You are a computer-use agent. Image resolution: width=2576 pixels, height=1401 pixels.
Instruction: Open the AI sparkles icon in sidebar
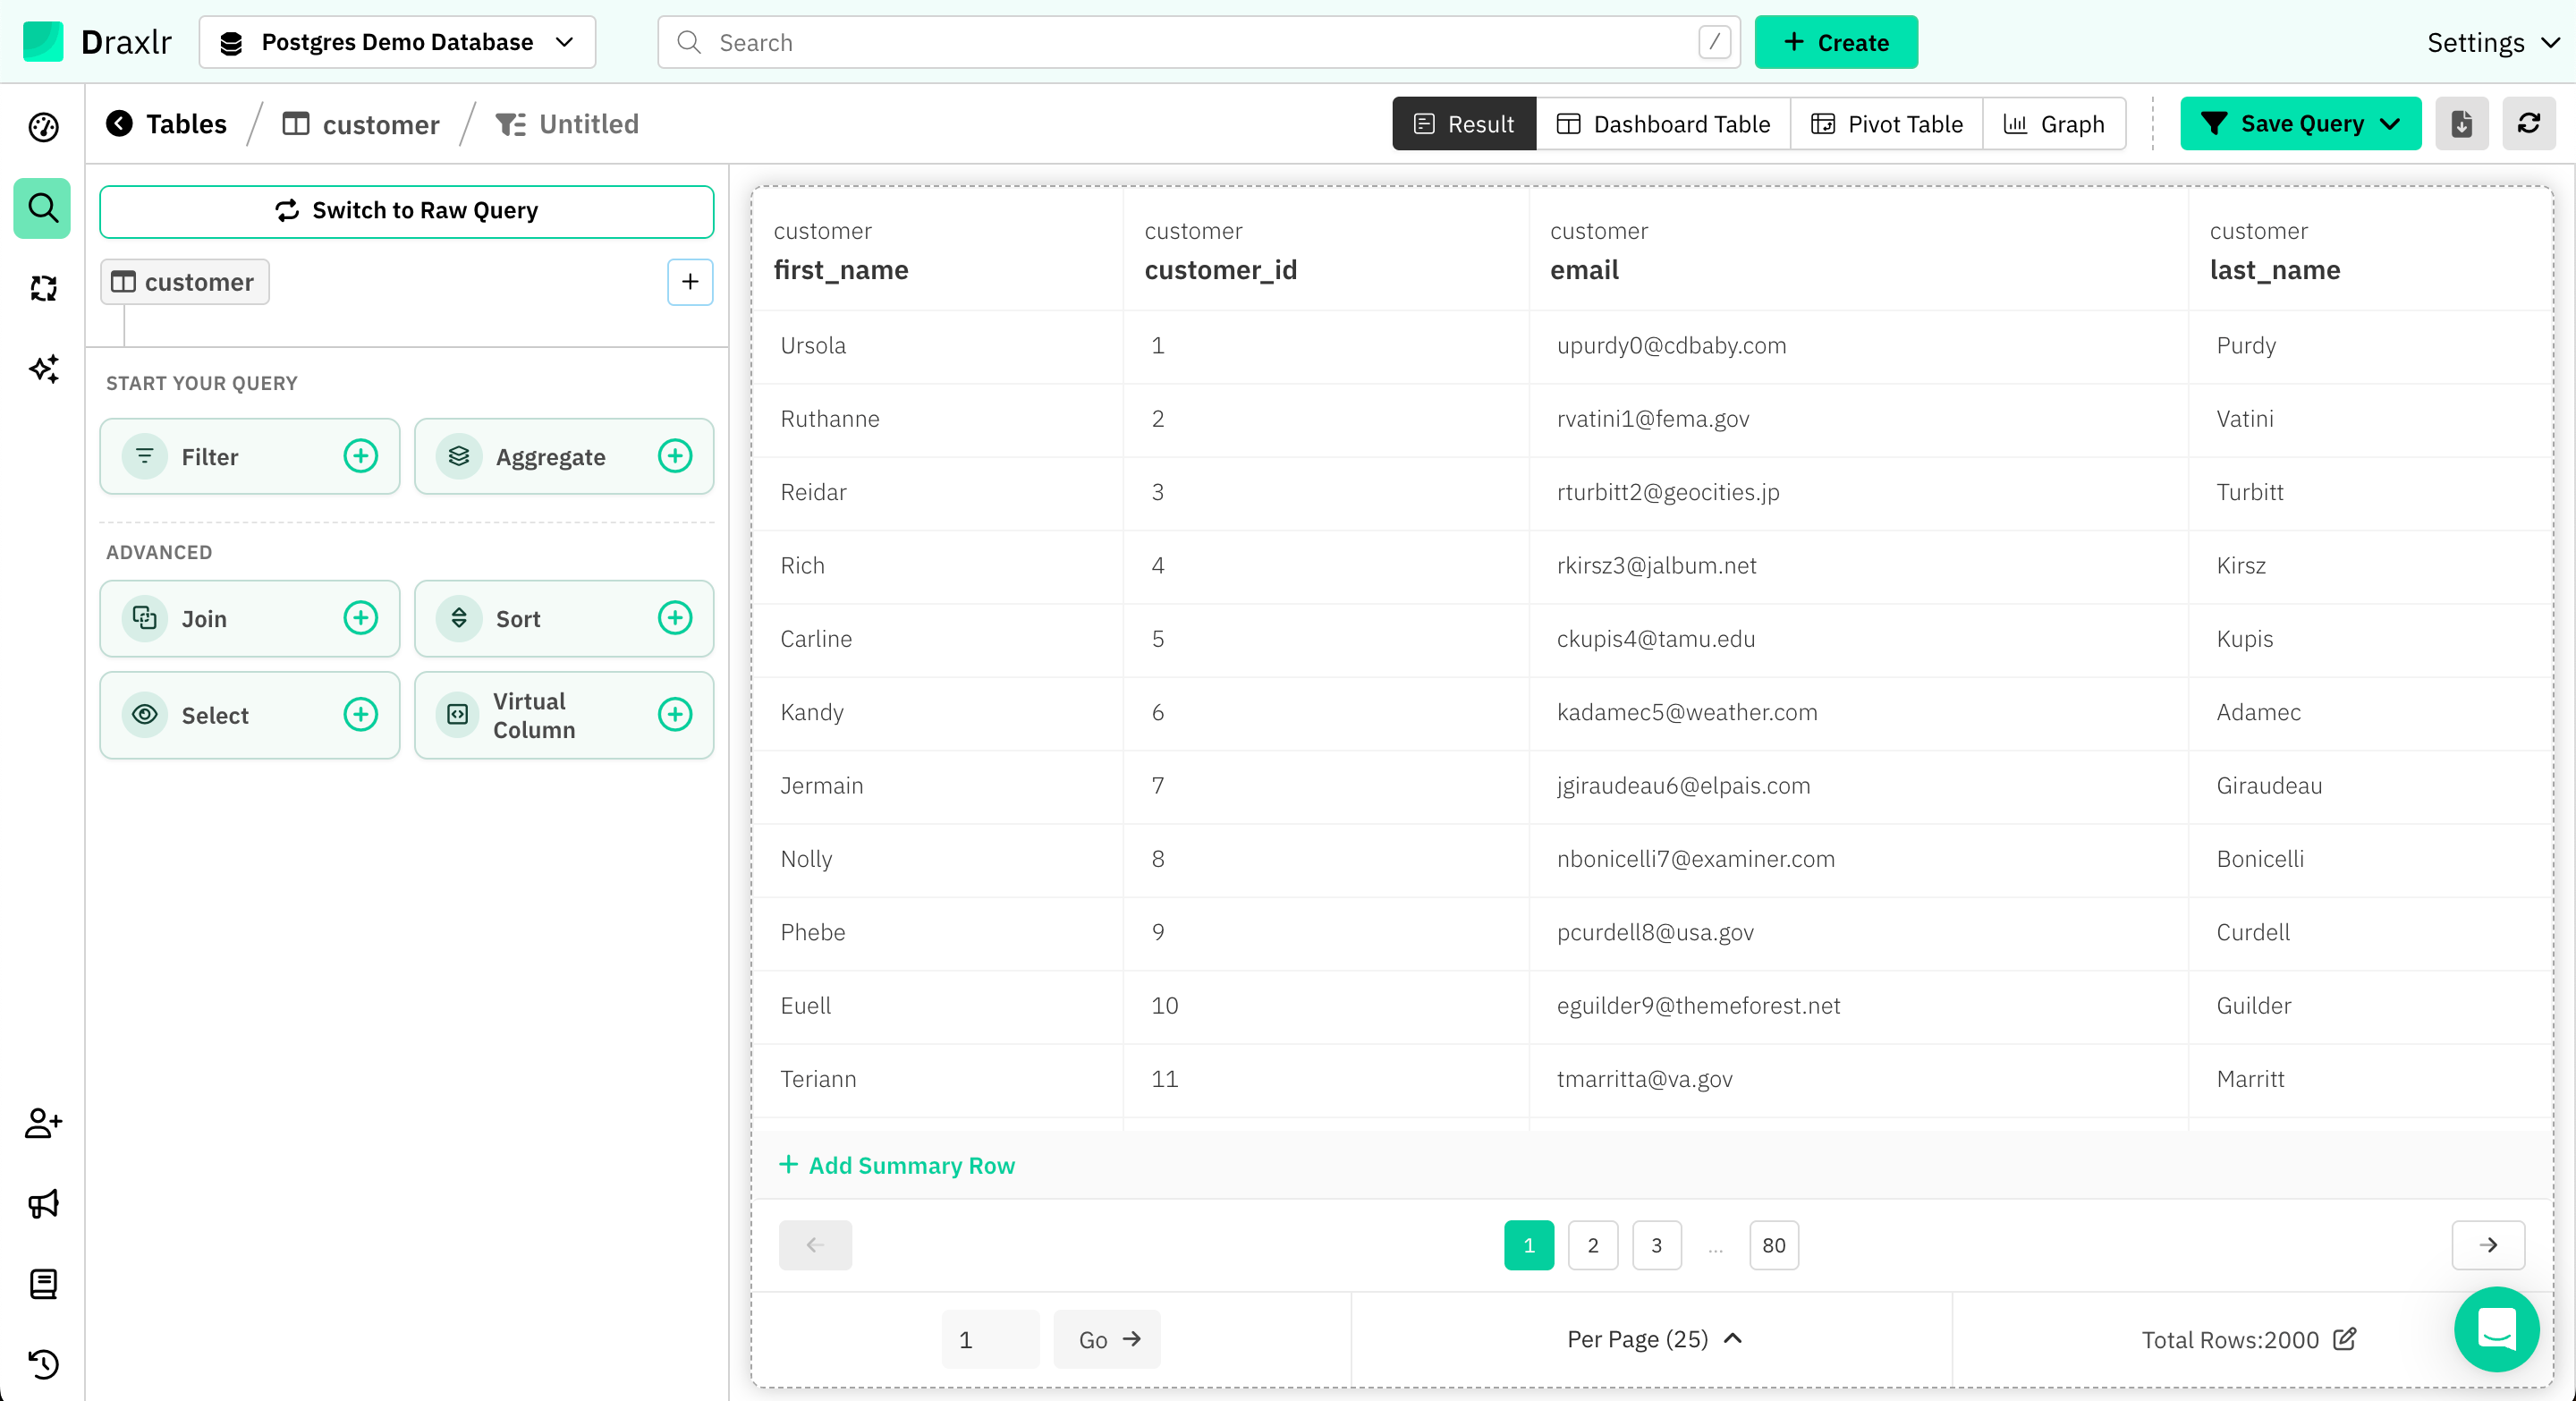[43, 369]
